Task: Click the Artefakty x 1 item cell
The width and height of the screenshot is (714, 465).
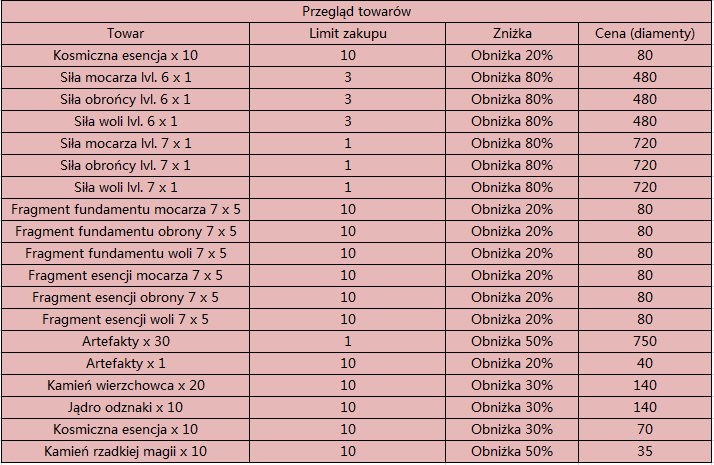Action: 126,363
